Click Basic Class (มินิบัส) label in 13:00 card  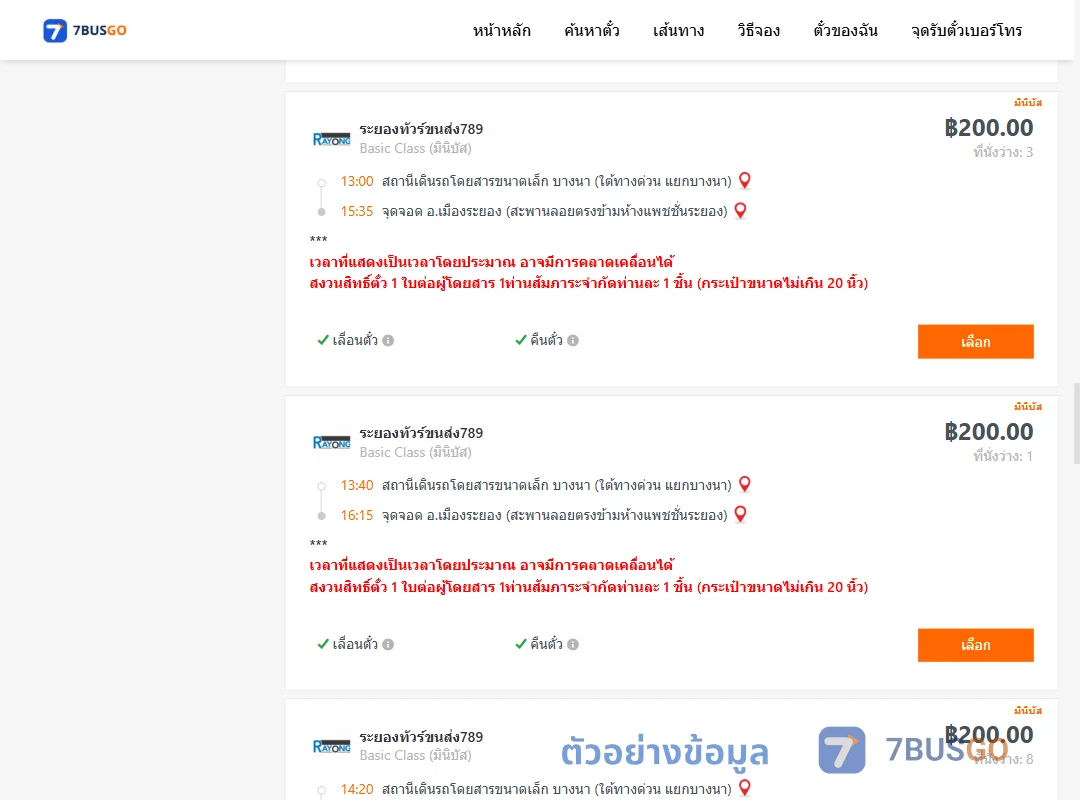tap(415, 148)
